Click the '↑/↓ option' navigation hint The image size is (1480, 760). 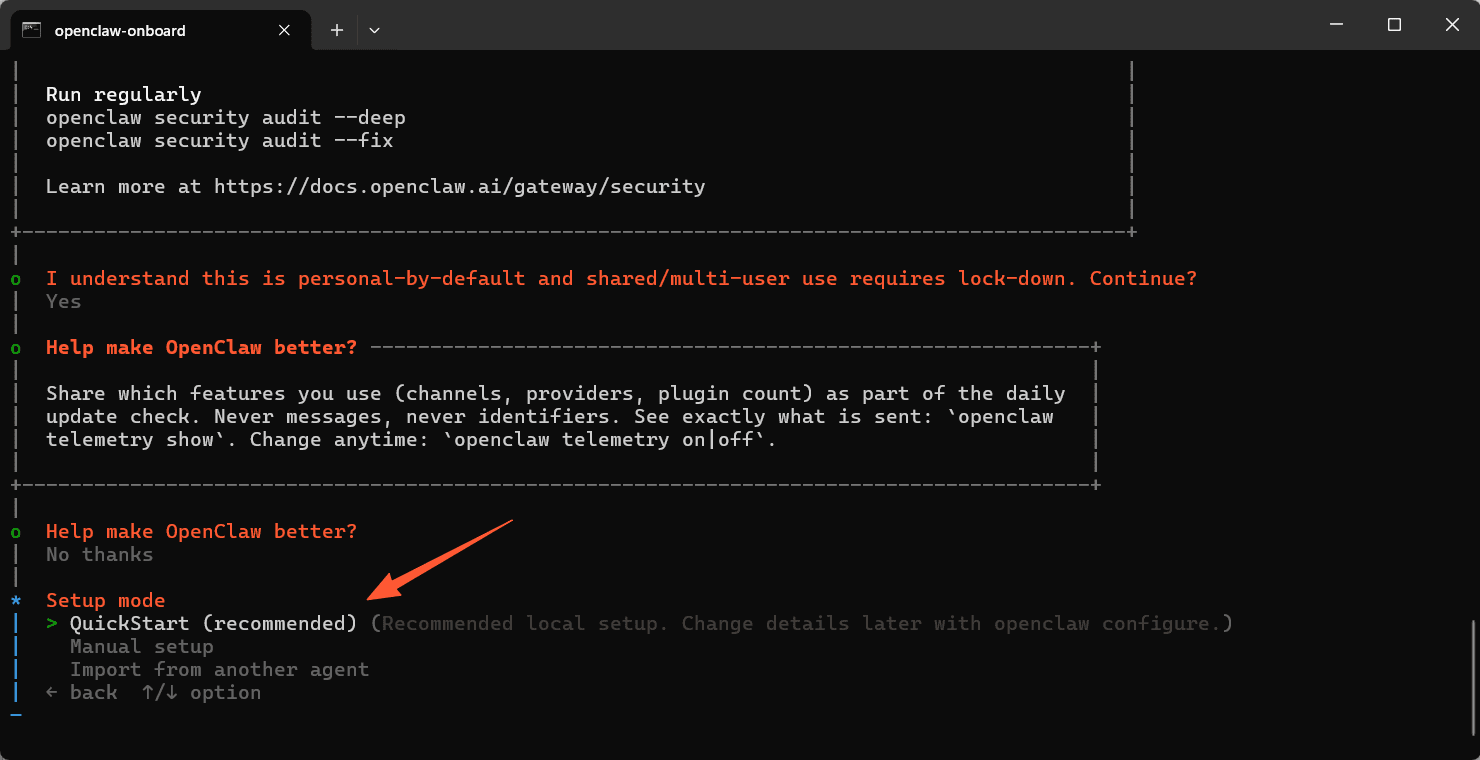click(202, 693)
